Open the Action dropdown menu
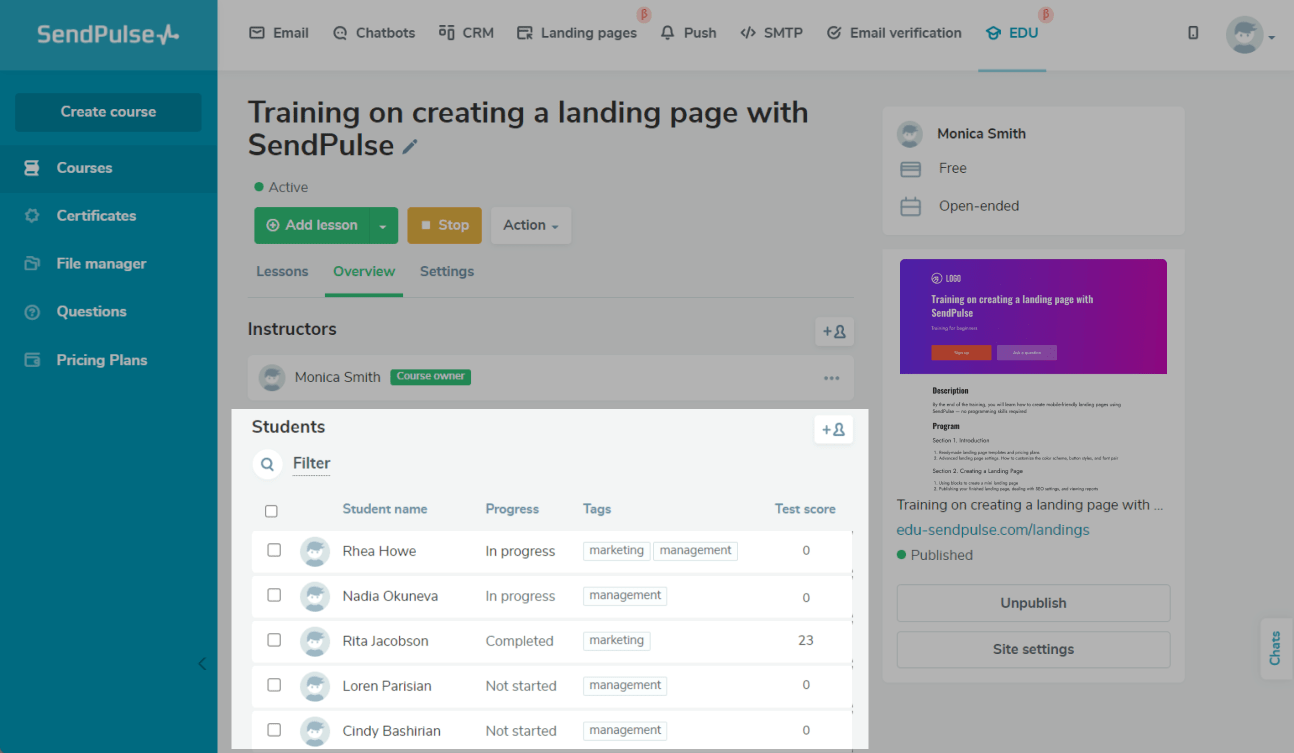 pyautogui.click(x=531, y=226)
